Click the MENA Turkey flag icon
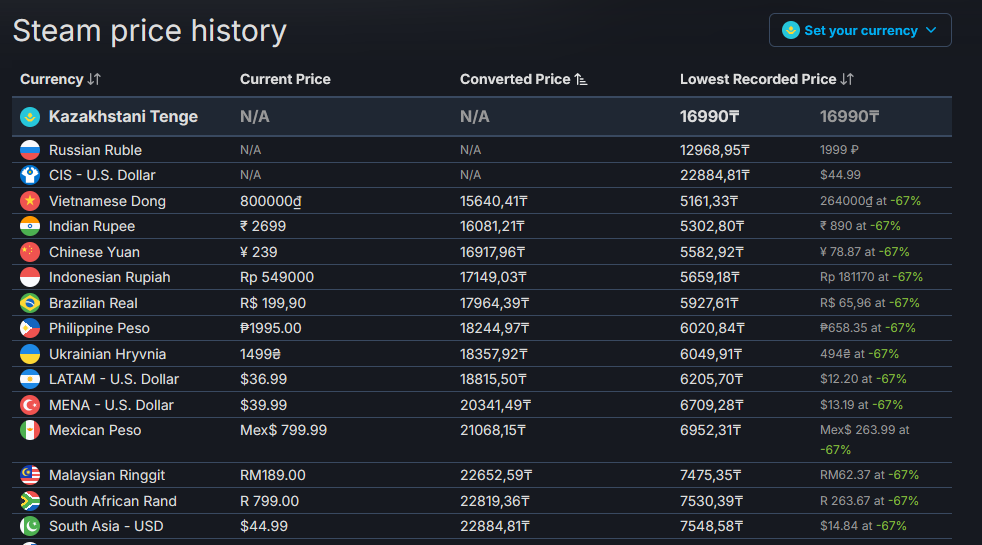 30,405
